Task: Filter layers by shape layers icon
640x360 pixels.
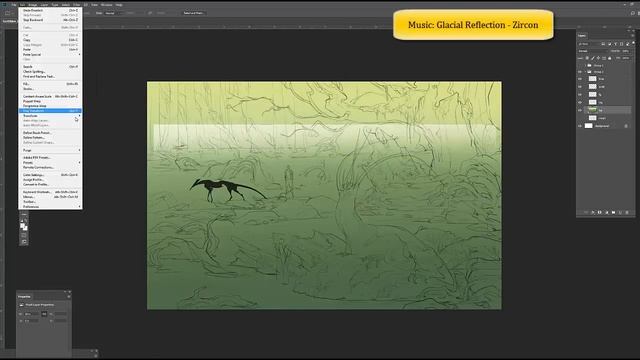Action: pos(622,44)
